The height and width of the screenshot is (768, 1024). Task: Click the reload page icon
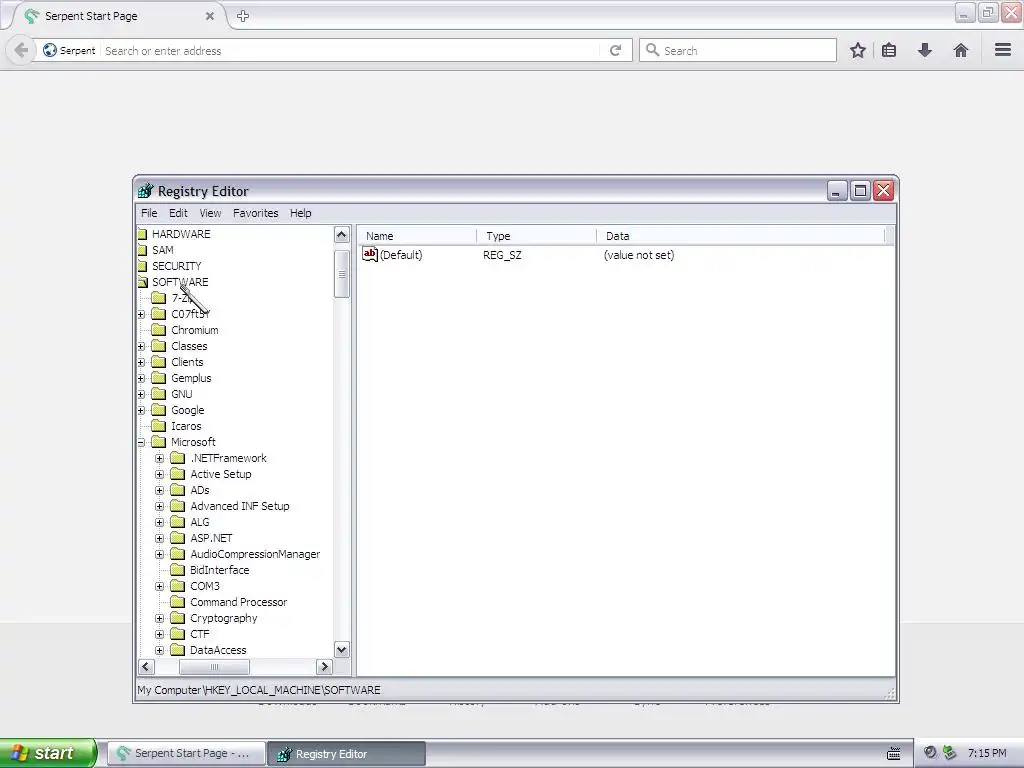click(615, 50)
